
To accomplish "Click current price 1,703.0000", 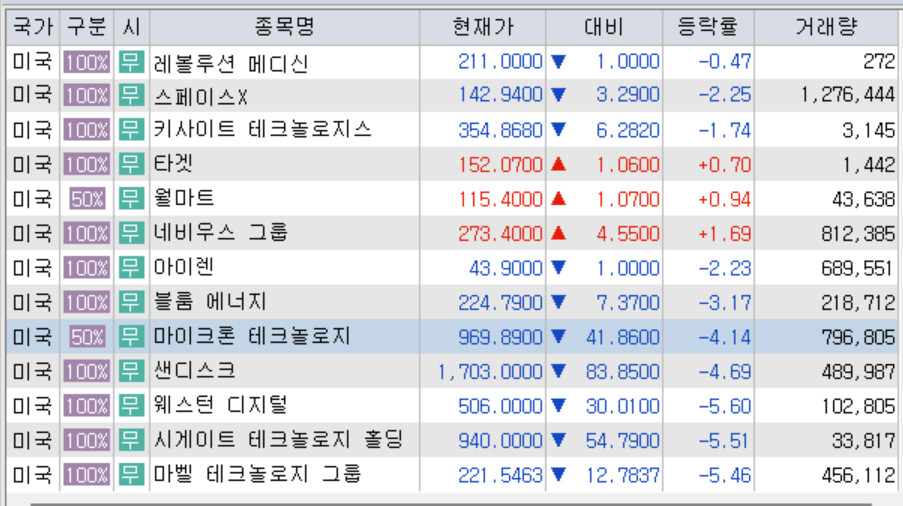I will pos(490,372).
